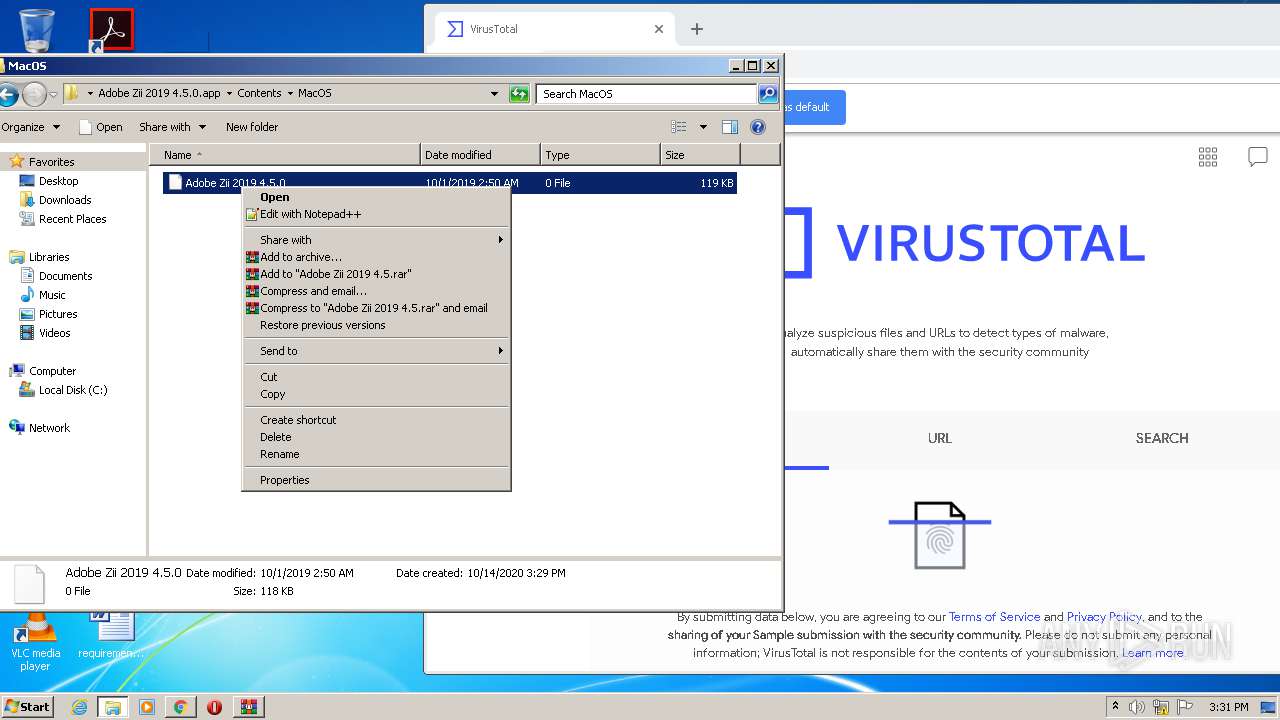Open the Terms of Service link

click(x=994, y=617)
